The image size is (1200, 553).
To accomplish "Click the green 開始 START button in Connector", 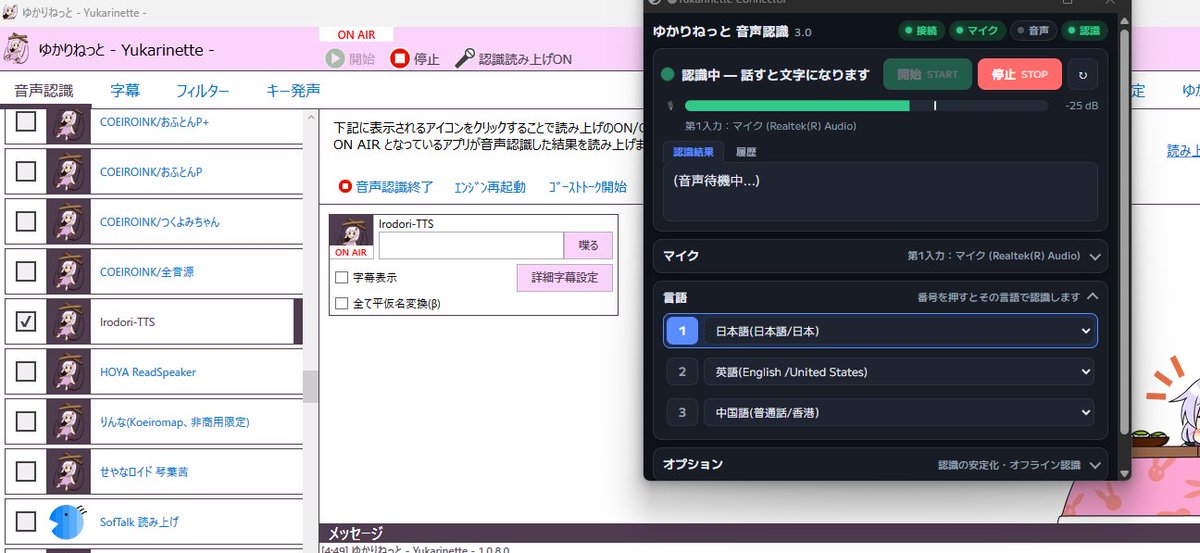I will 927,74.
